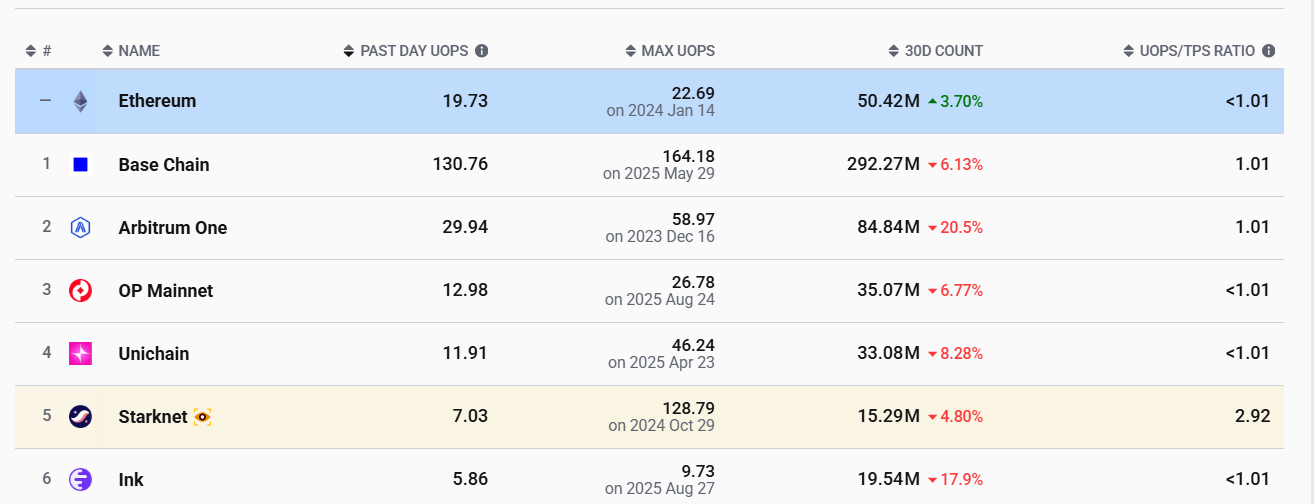Open the Unichain project link
1314x504 pixels.
click(x=154, y=354)
